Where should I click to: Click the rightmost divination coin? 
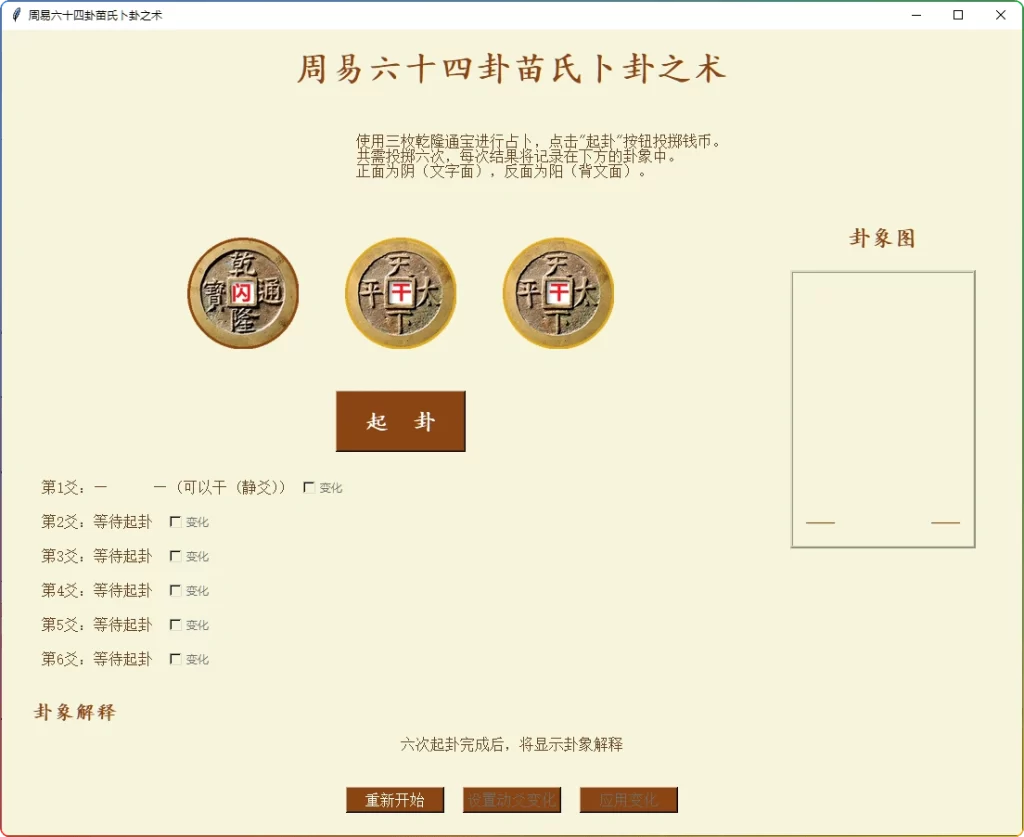pos(558,292)
